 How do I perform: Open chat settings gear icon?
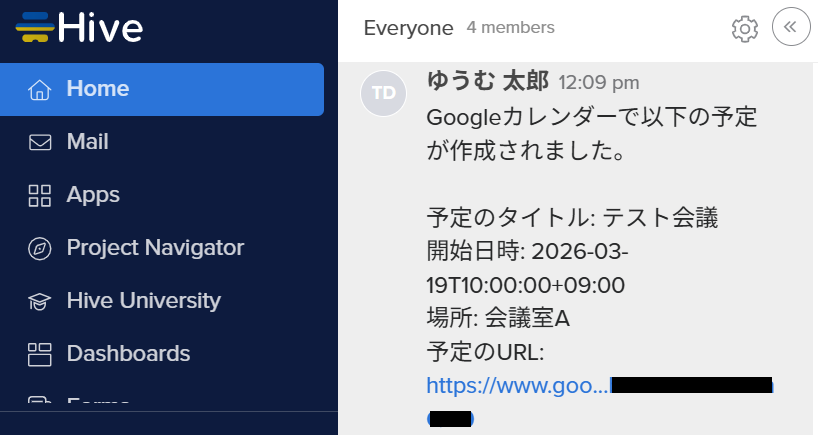(744, 29)
